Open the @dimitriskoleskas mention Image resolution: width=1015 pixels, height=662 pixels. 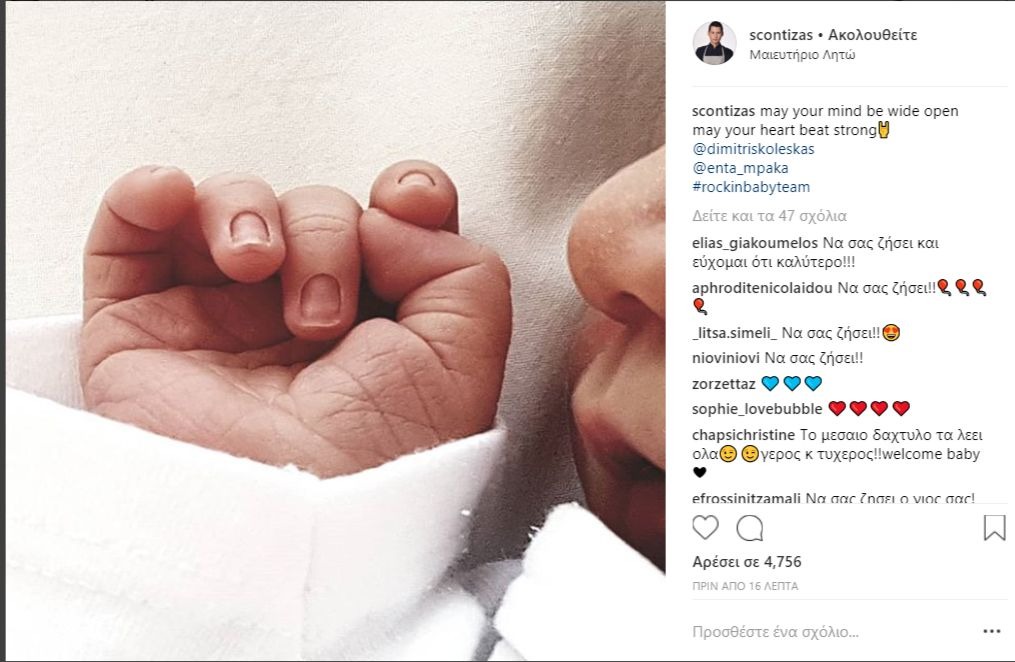pyautogui.click(x=753, y=149)
